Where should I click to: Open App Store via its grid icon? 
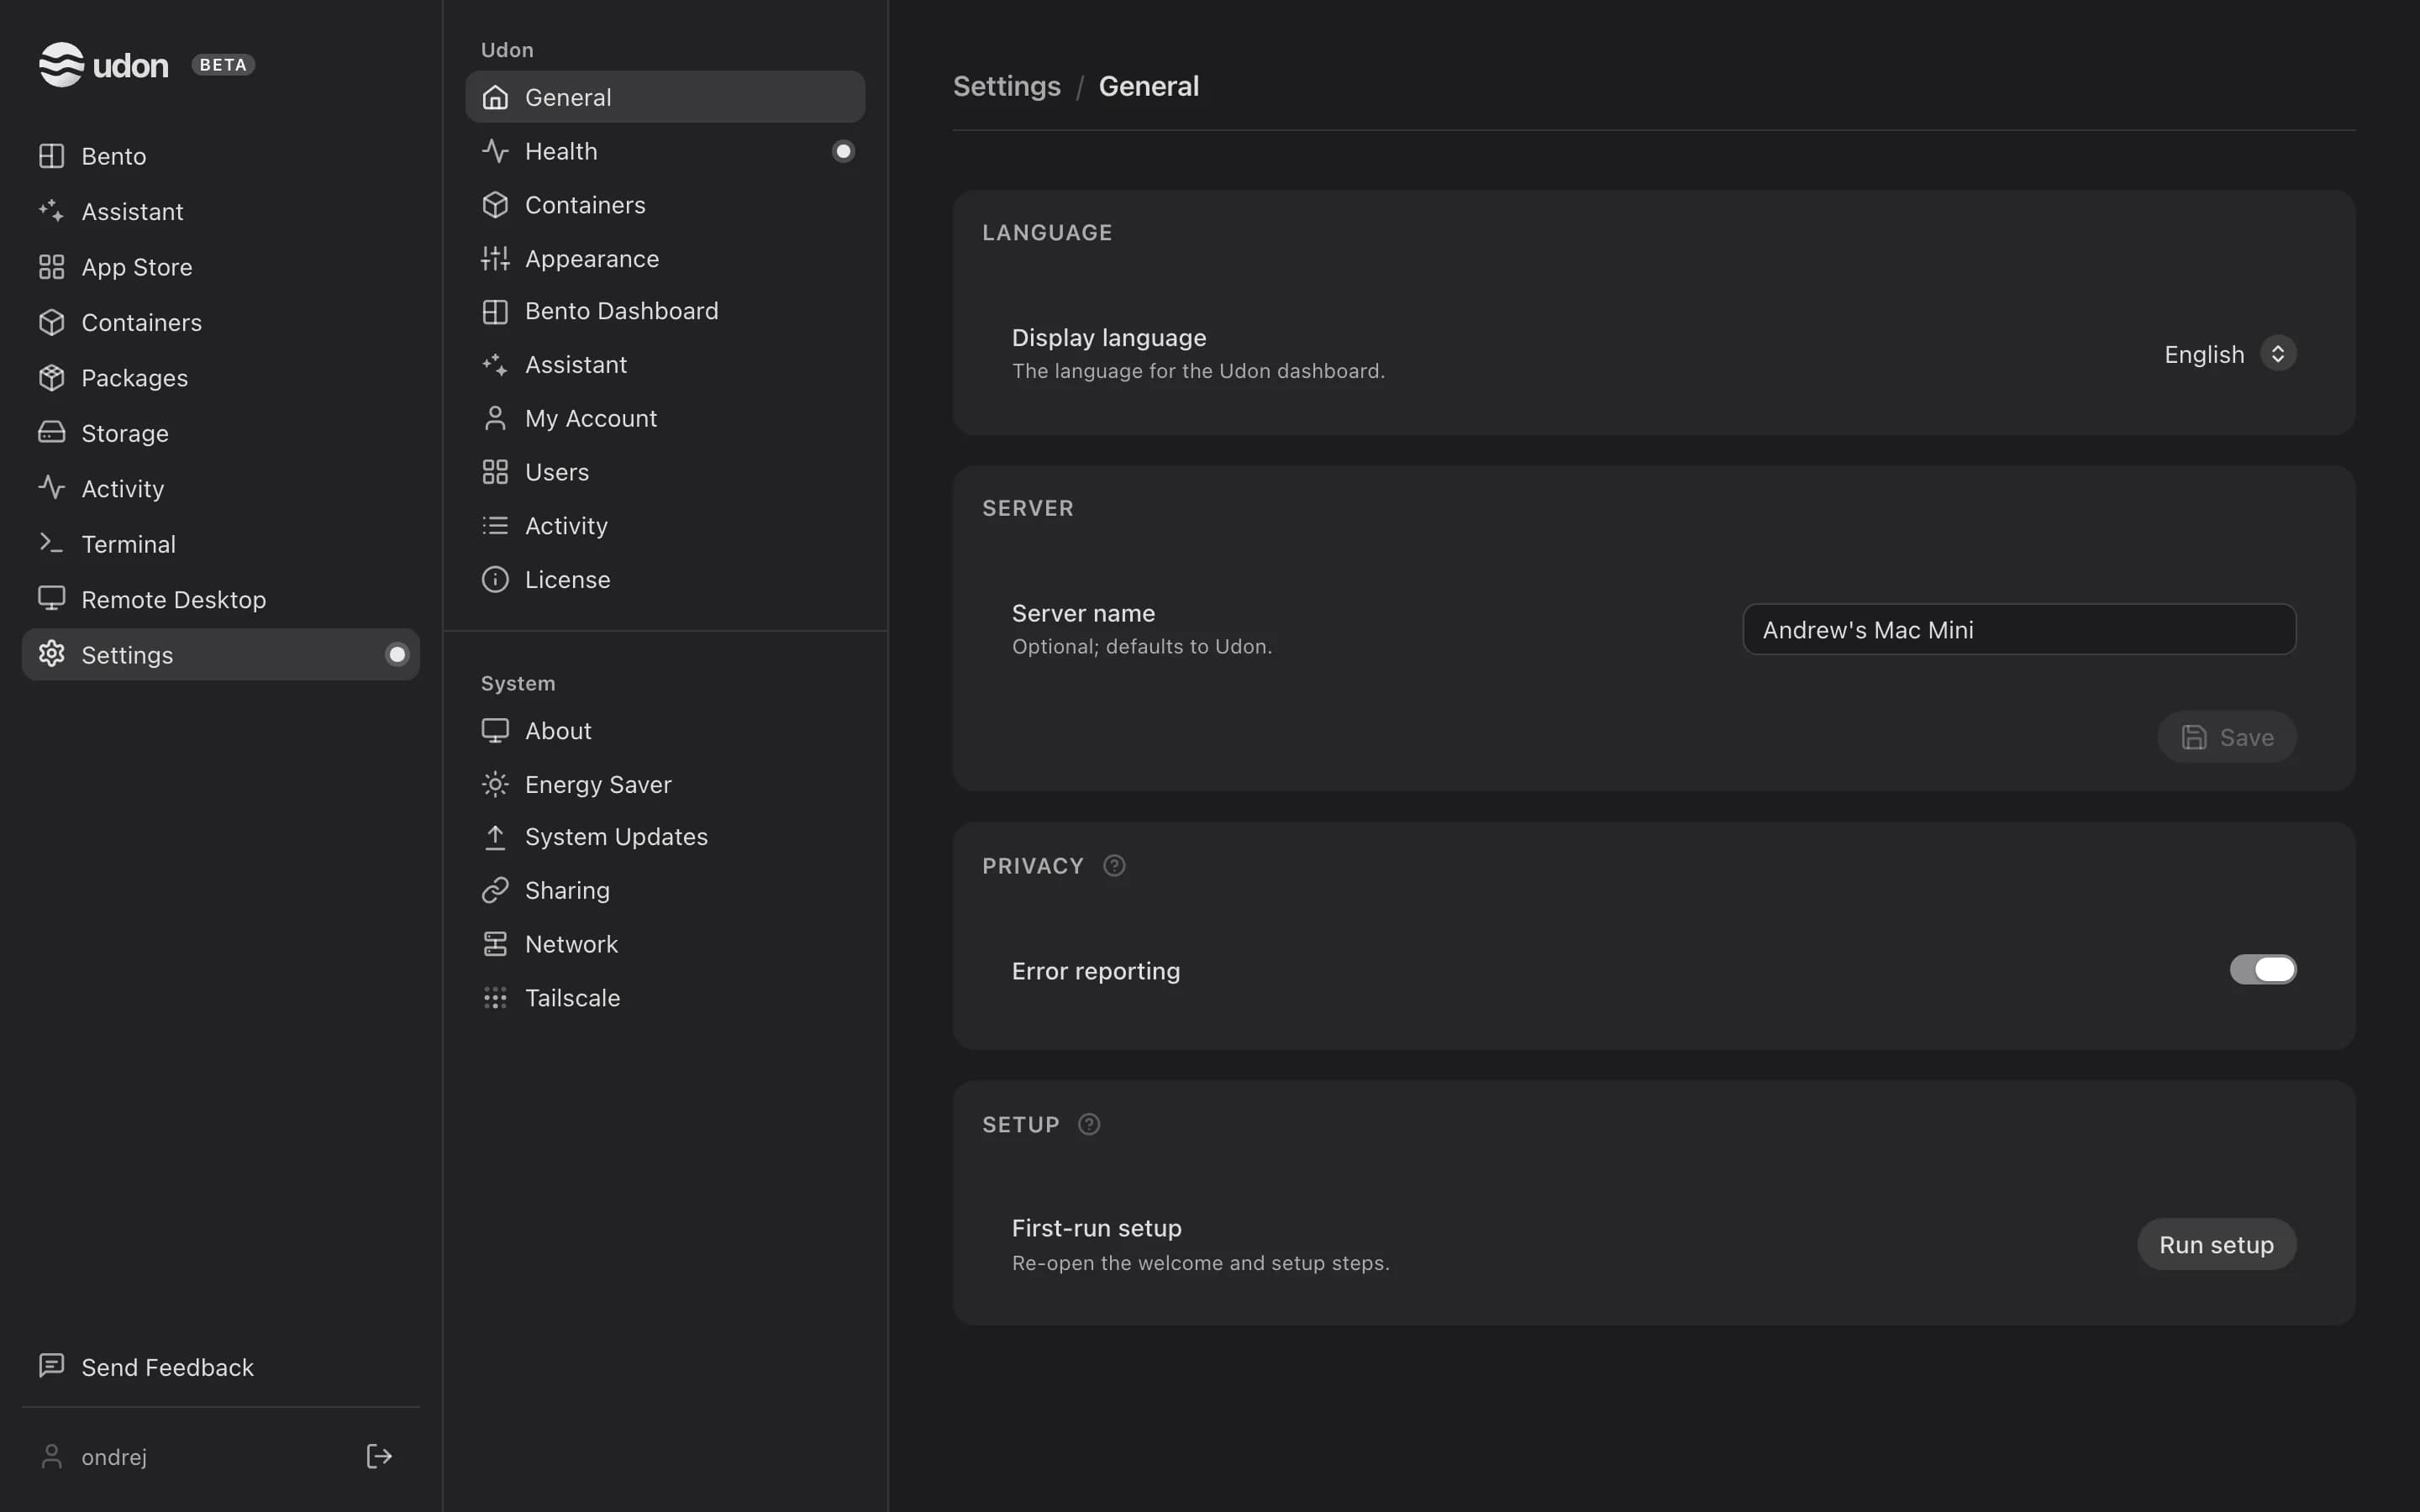click(x=51, y=267)
